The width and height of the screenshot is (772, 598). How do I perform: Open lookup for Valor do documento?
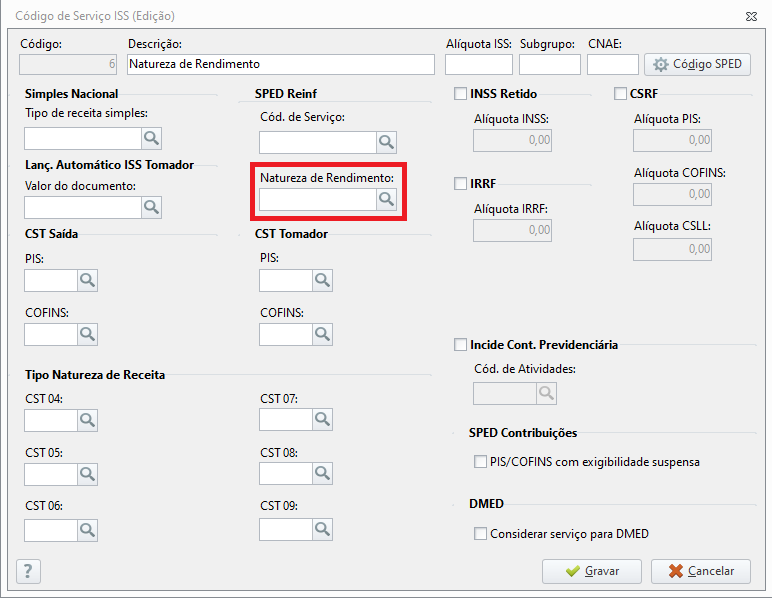pyautogui.click(x=152, y=208)
